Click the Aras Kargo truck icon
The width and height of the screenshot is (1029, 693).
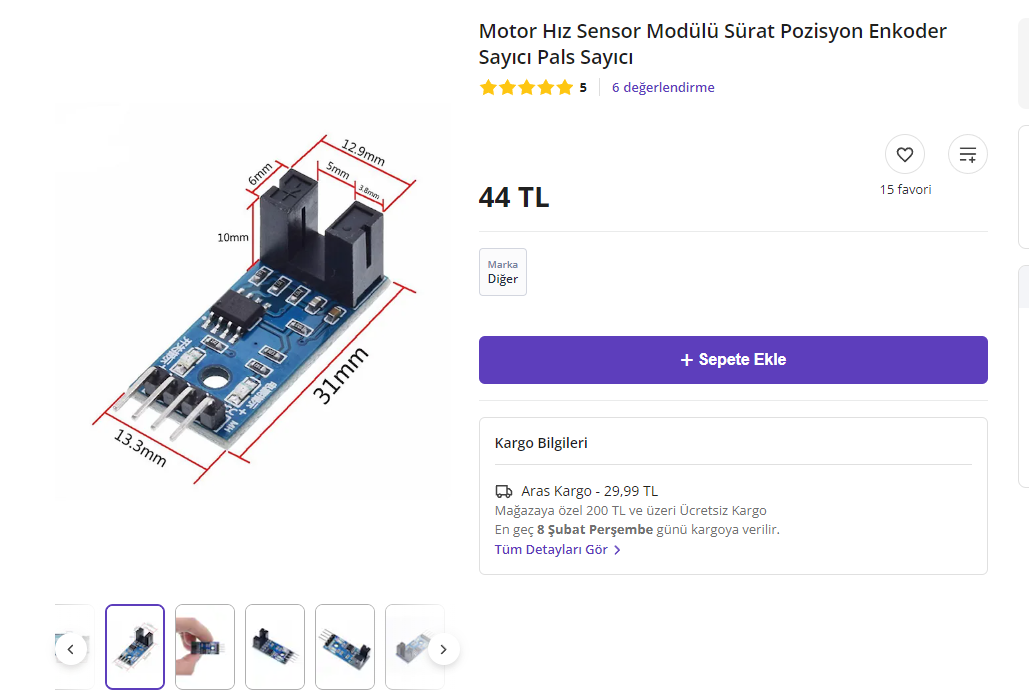click(504, 491)
